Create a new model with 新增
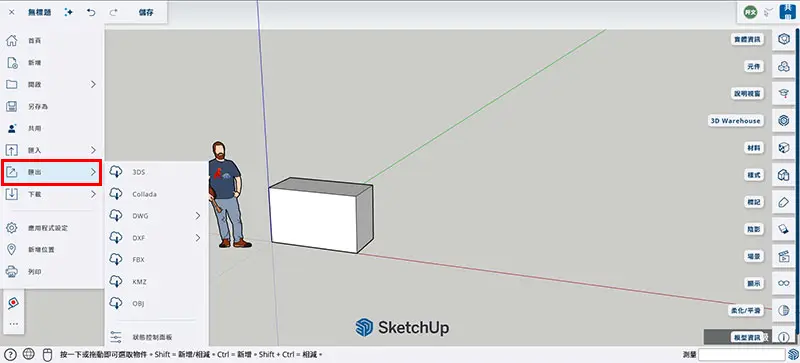The height and width of the screenshot is (363, 800). click(52, 62)
